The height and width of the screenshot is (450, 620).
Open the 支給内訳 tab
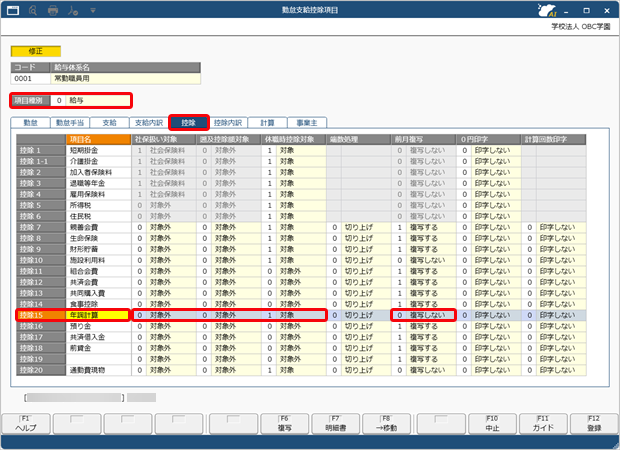[x=148, y=121]
